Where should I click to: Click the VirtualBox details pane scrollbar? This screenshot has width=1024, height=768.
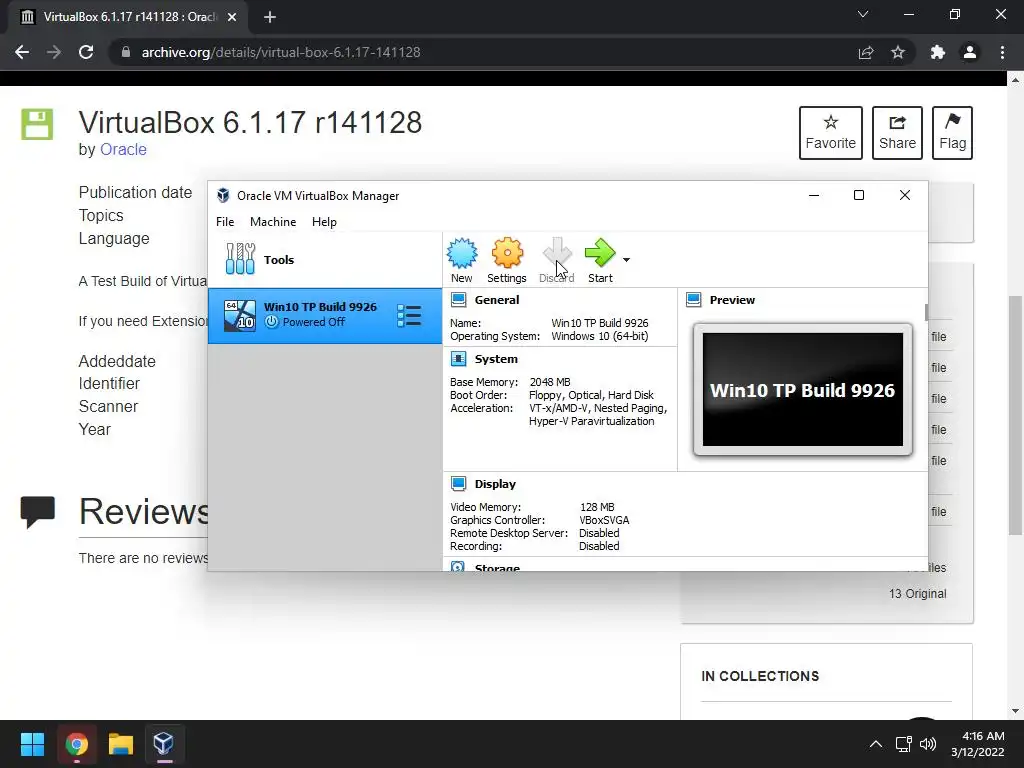pos(926,312)
